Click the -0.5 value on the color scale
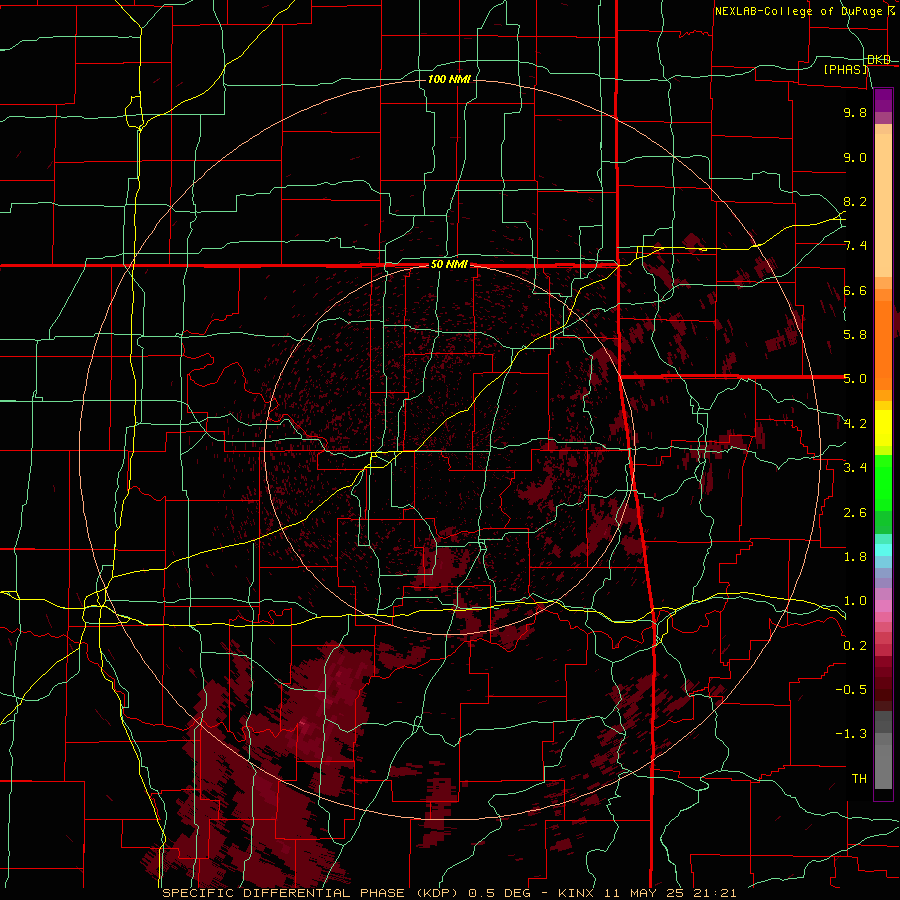 851,690
